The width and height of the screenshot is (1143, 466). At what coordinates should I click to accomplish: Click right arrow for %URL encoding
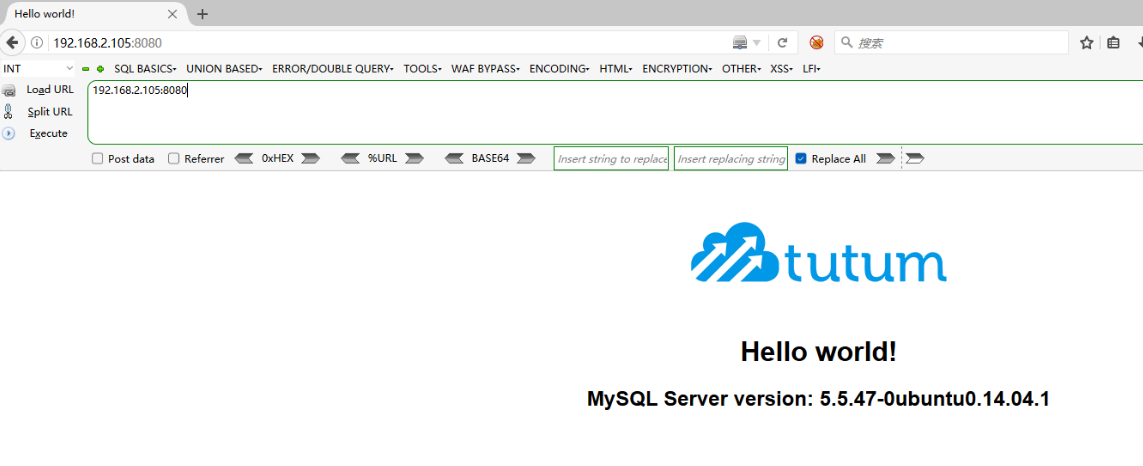point(415,158)
